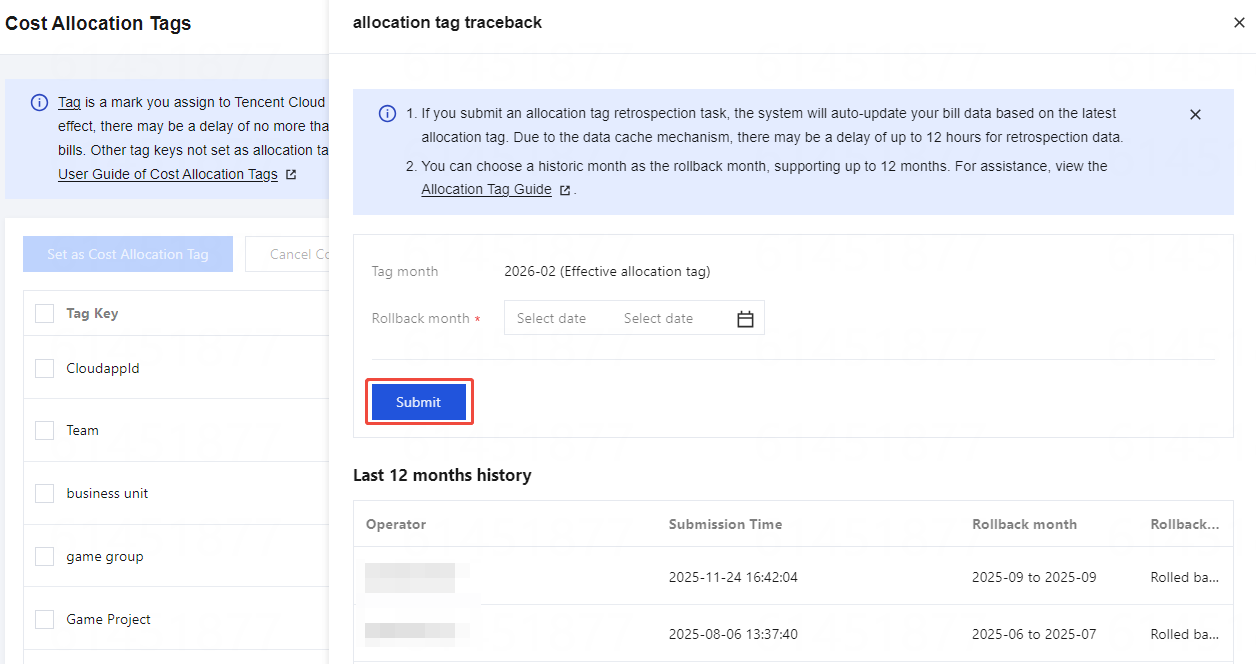Toggle the select-all Tag Key checkbox
This screenshot has width=1256, height=664.
45,314
